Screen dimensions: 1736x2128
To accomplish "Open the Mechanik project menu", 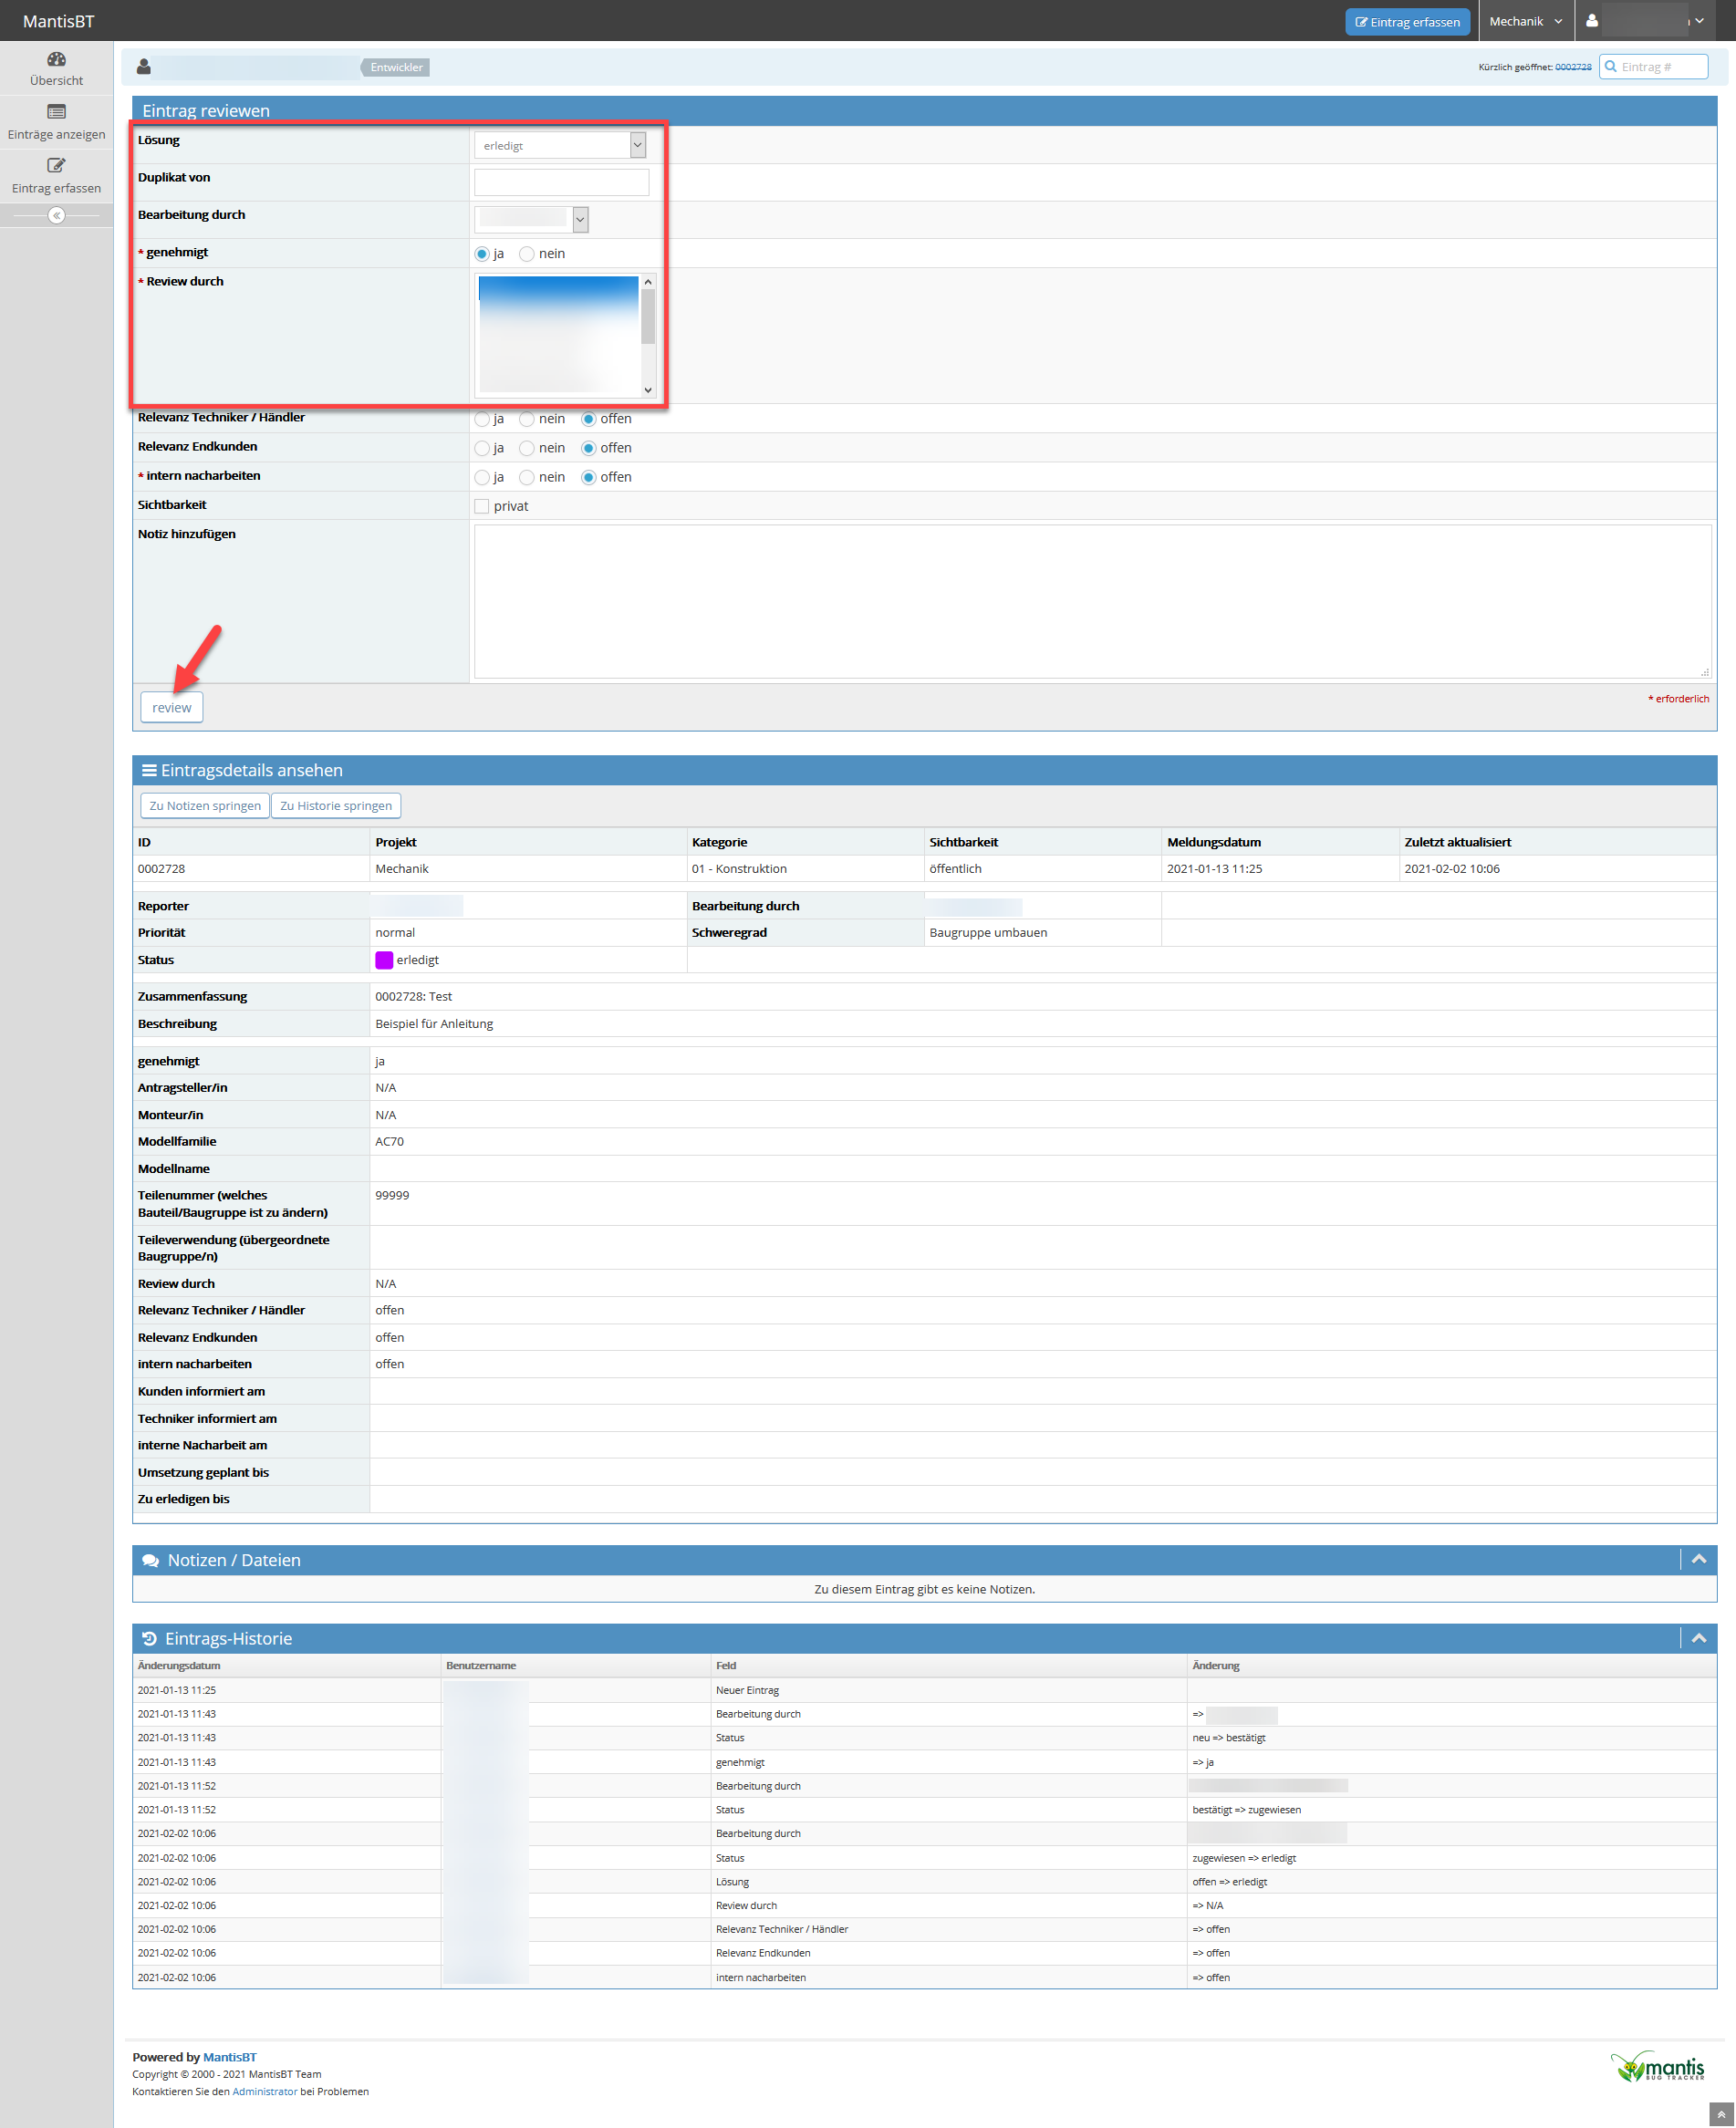I will 1525,21.
